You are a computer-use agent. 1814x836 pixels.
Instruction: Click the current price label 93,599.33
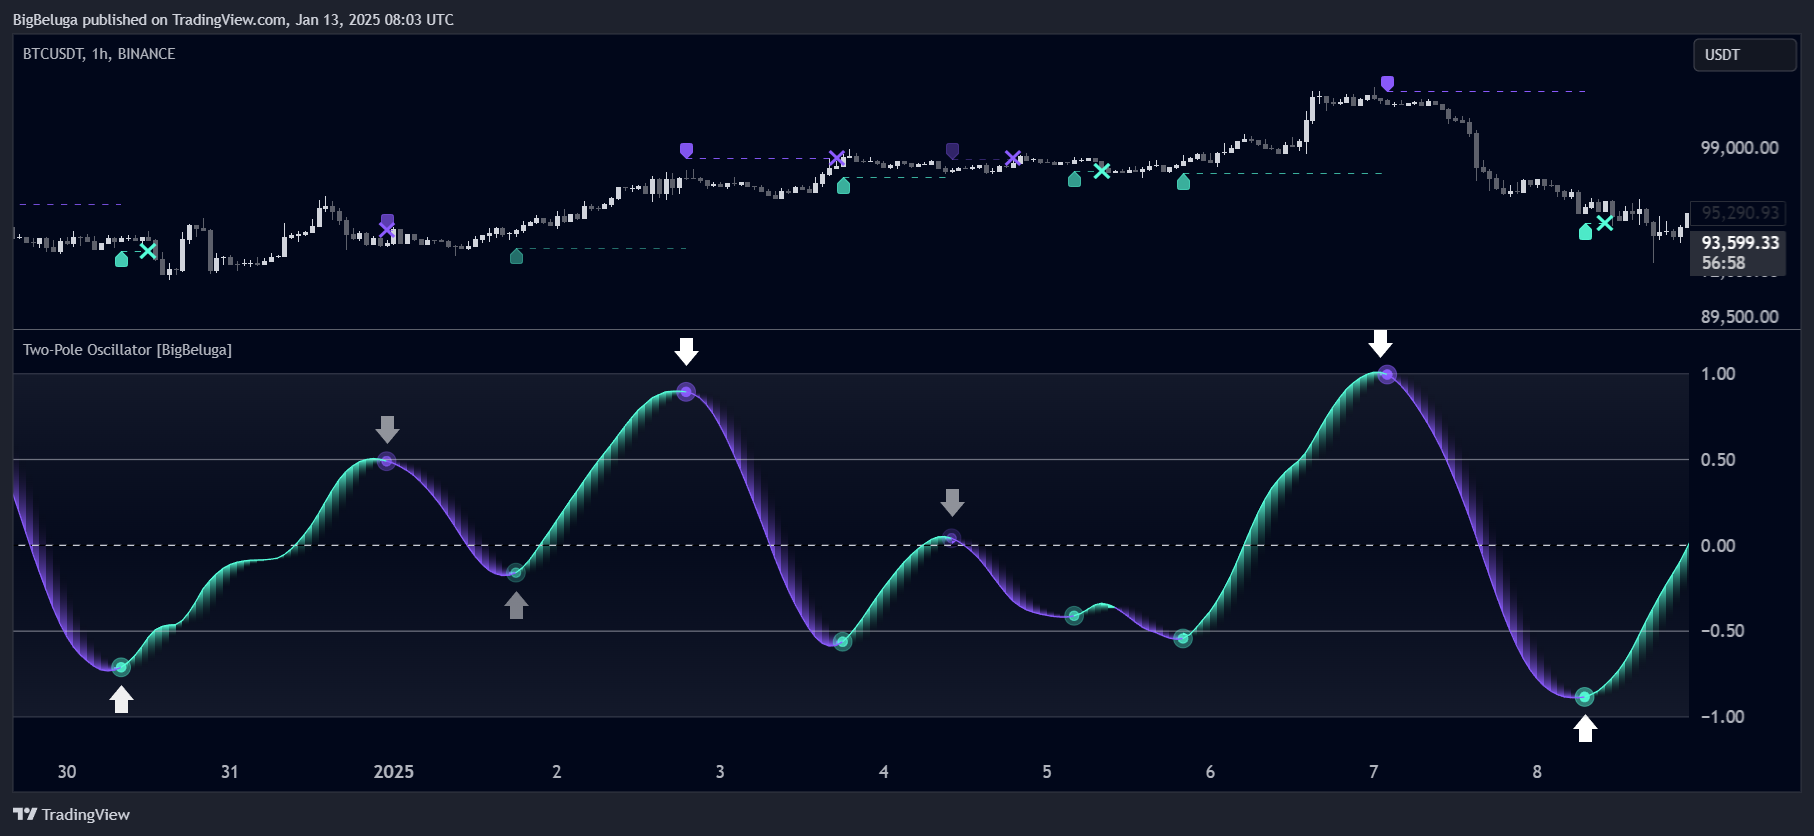click(x=1740, y=243)
